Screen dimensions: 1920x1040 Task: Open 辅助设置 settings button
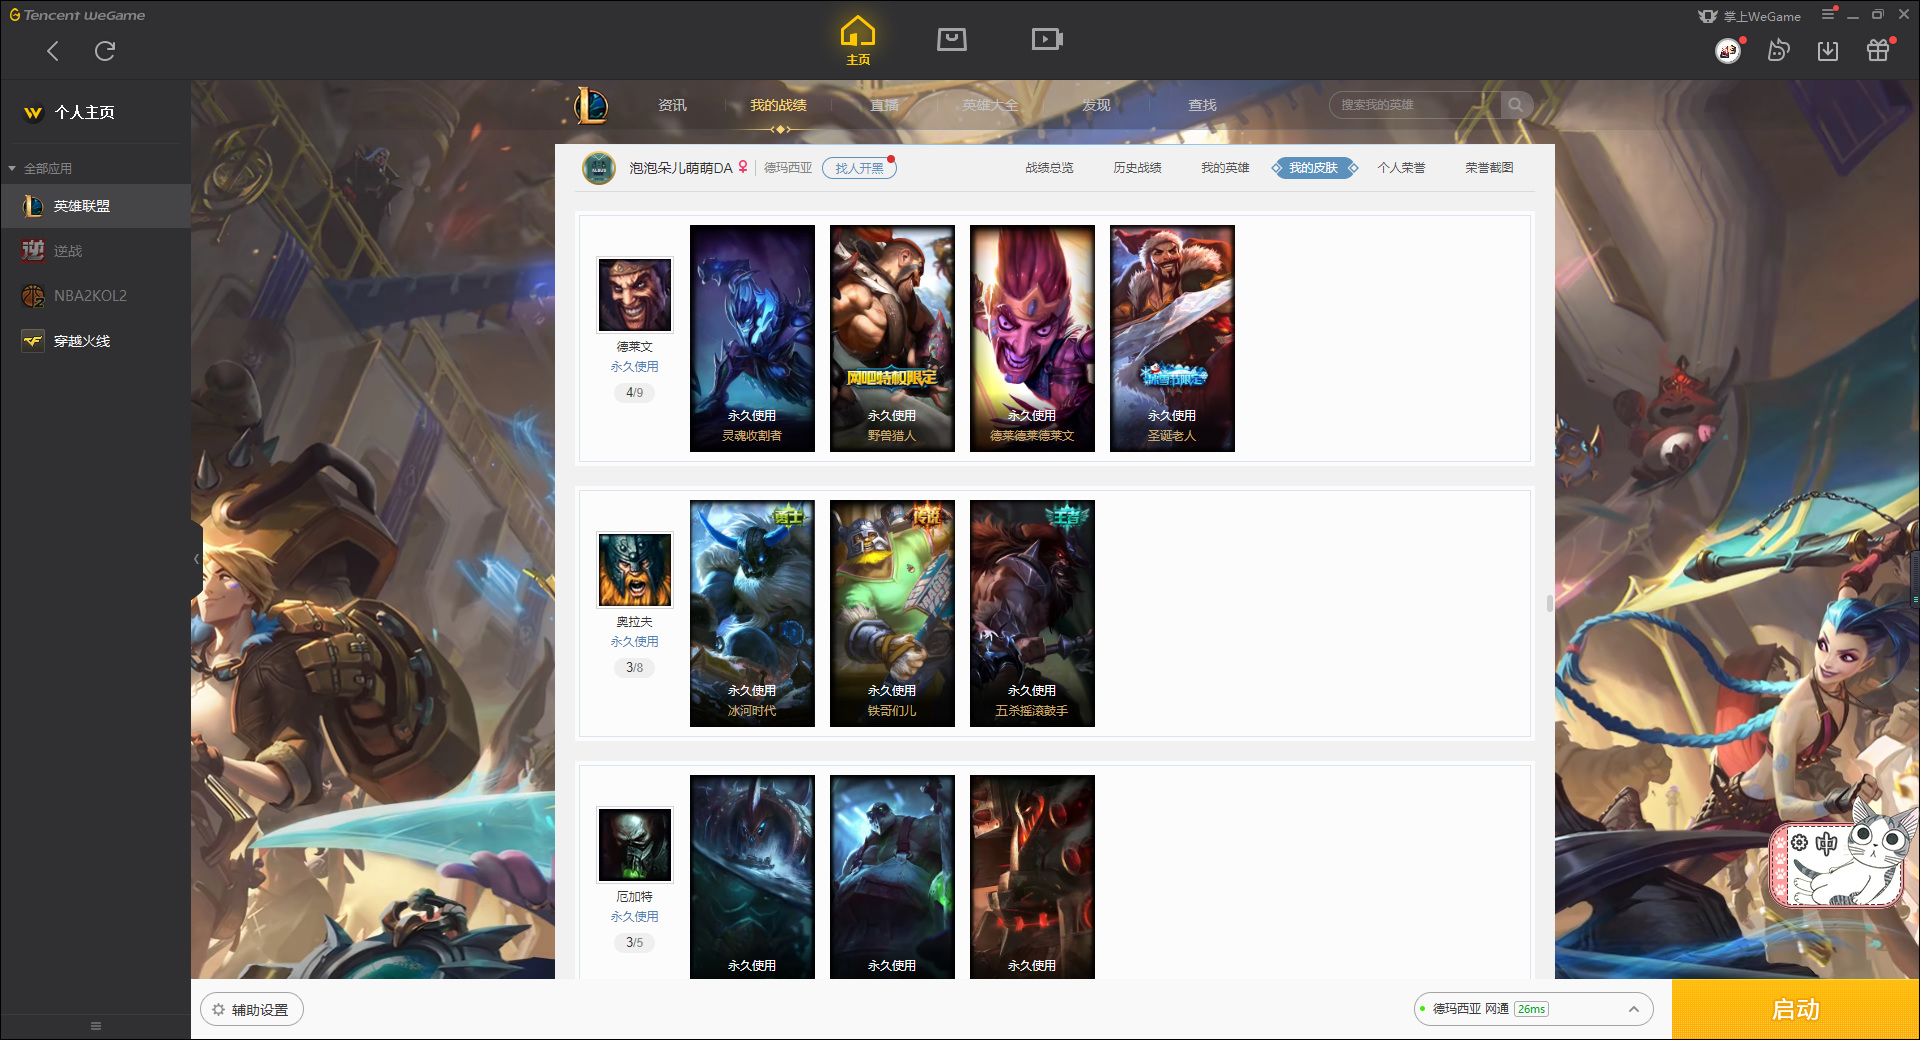coord(251,1009)
